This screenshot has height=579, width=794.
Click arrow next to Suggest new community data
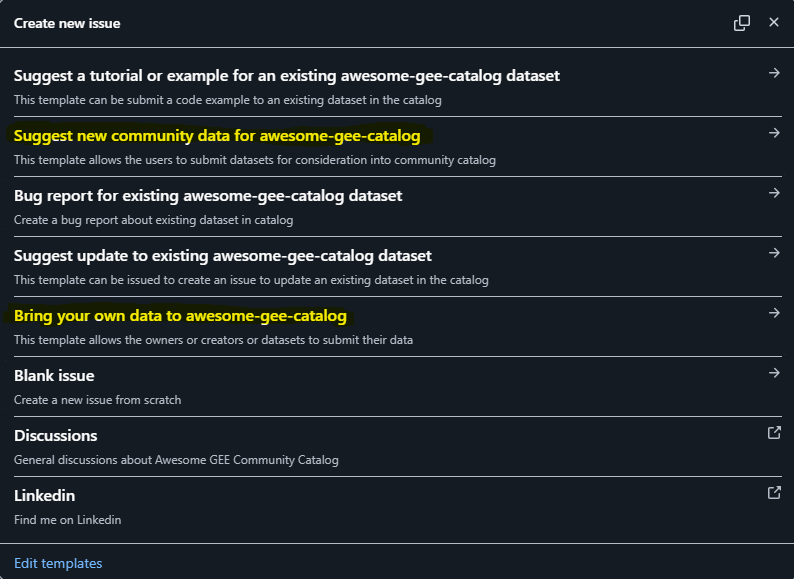click(x=774, y=133)
